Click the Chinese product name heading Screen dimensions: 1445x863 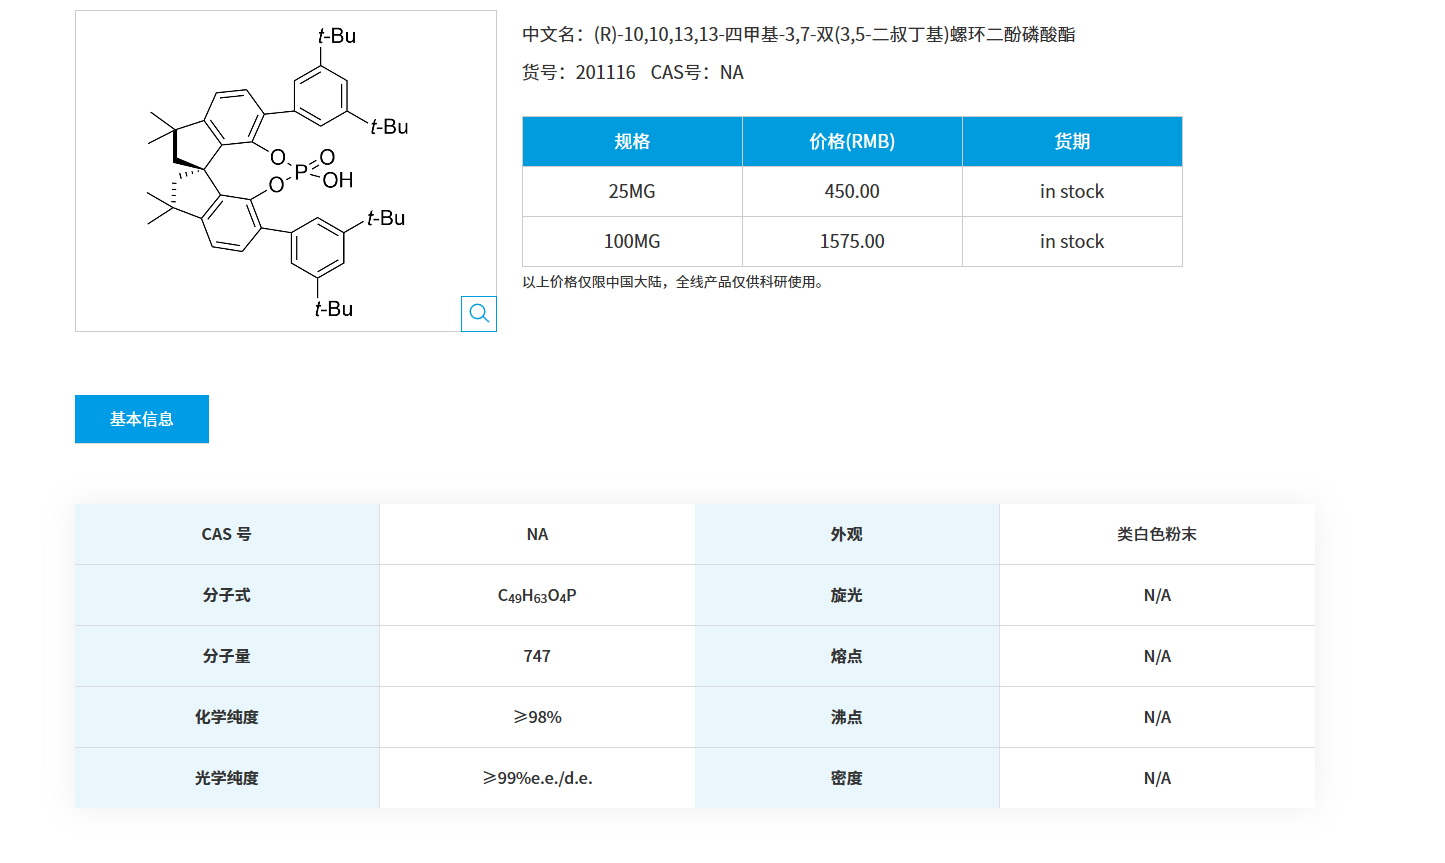797,35
